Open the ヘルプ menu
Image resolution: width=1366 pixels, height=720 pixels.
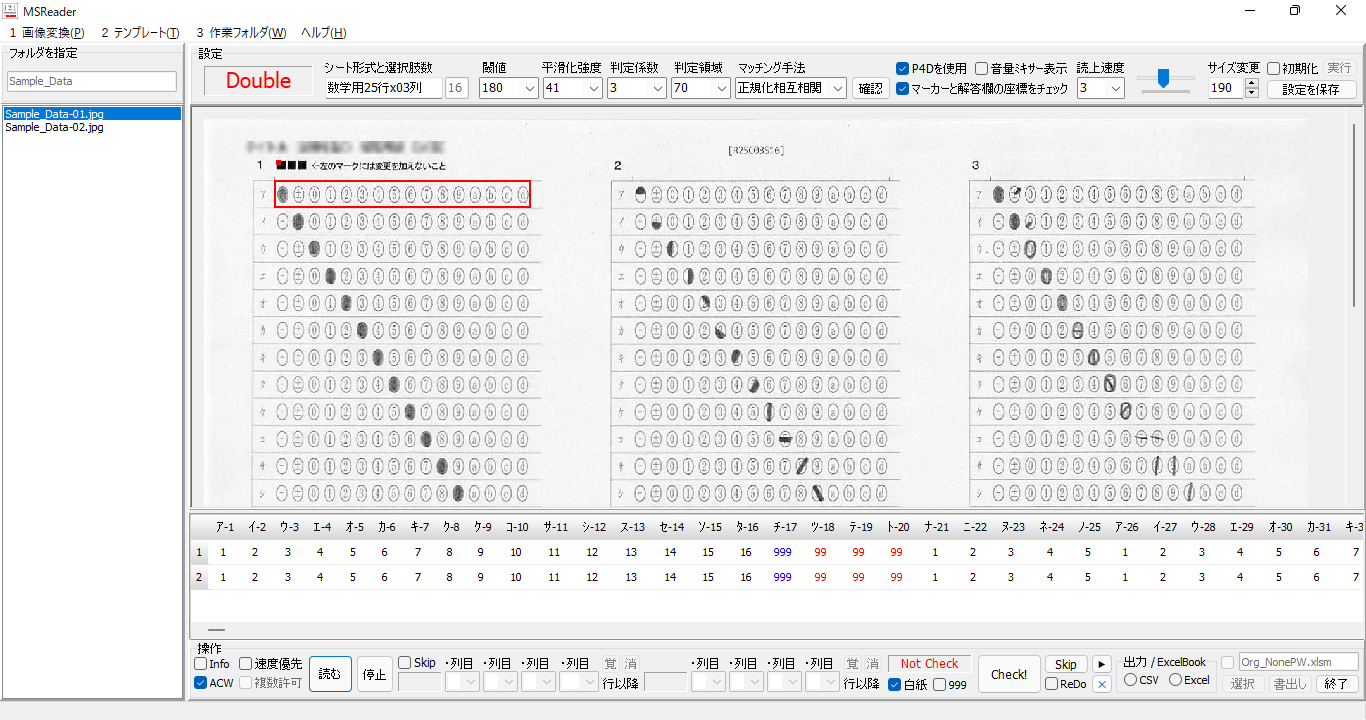pos(323,33)
